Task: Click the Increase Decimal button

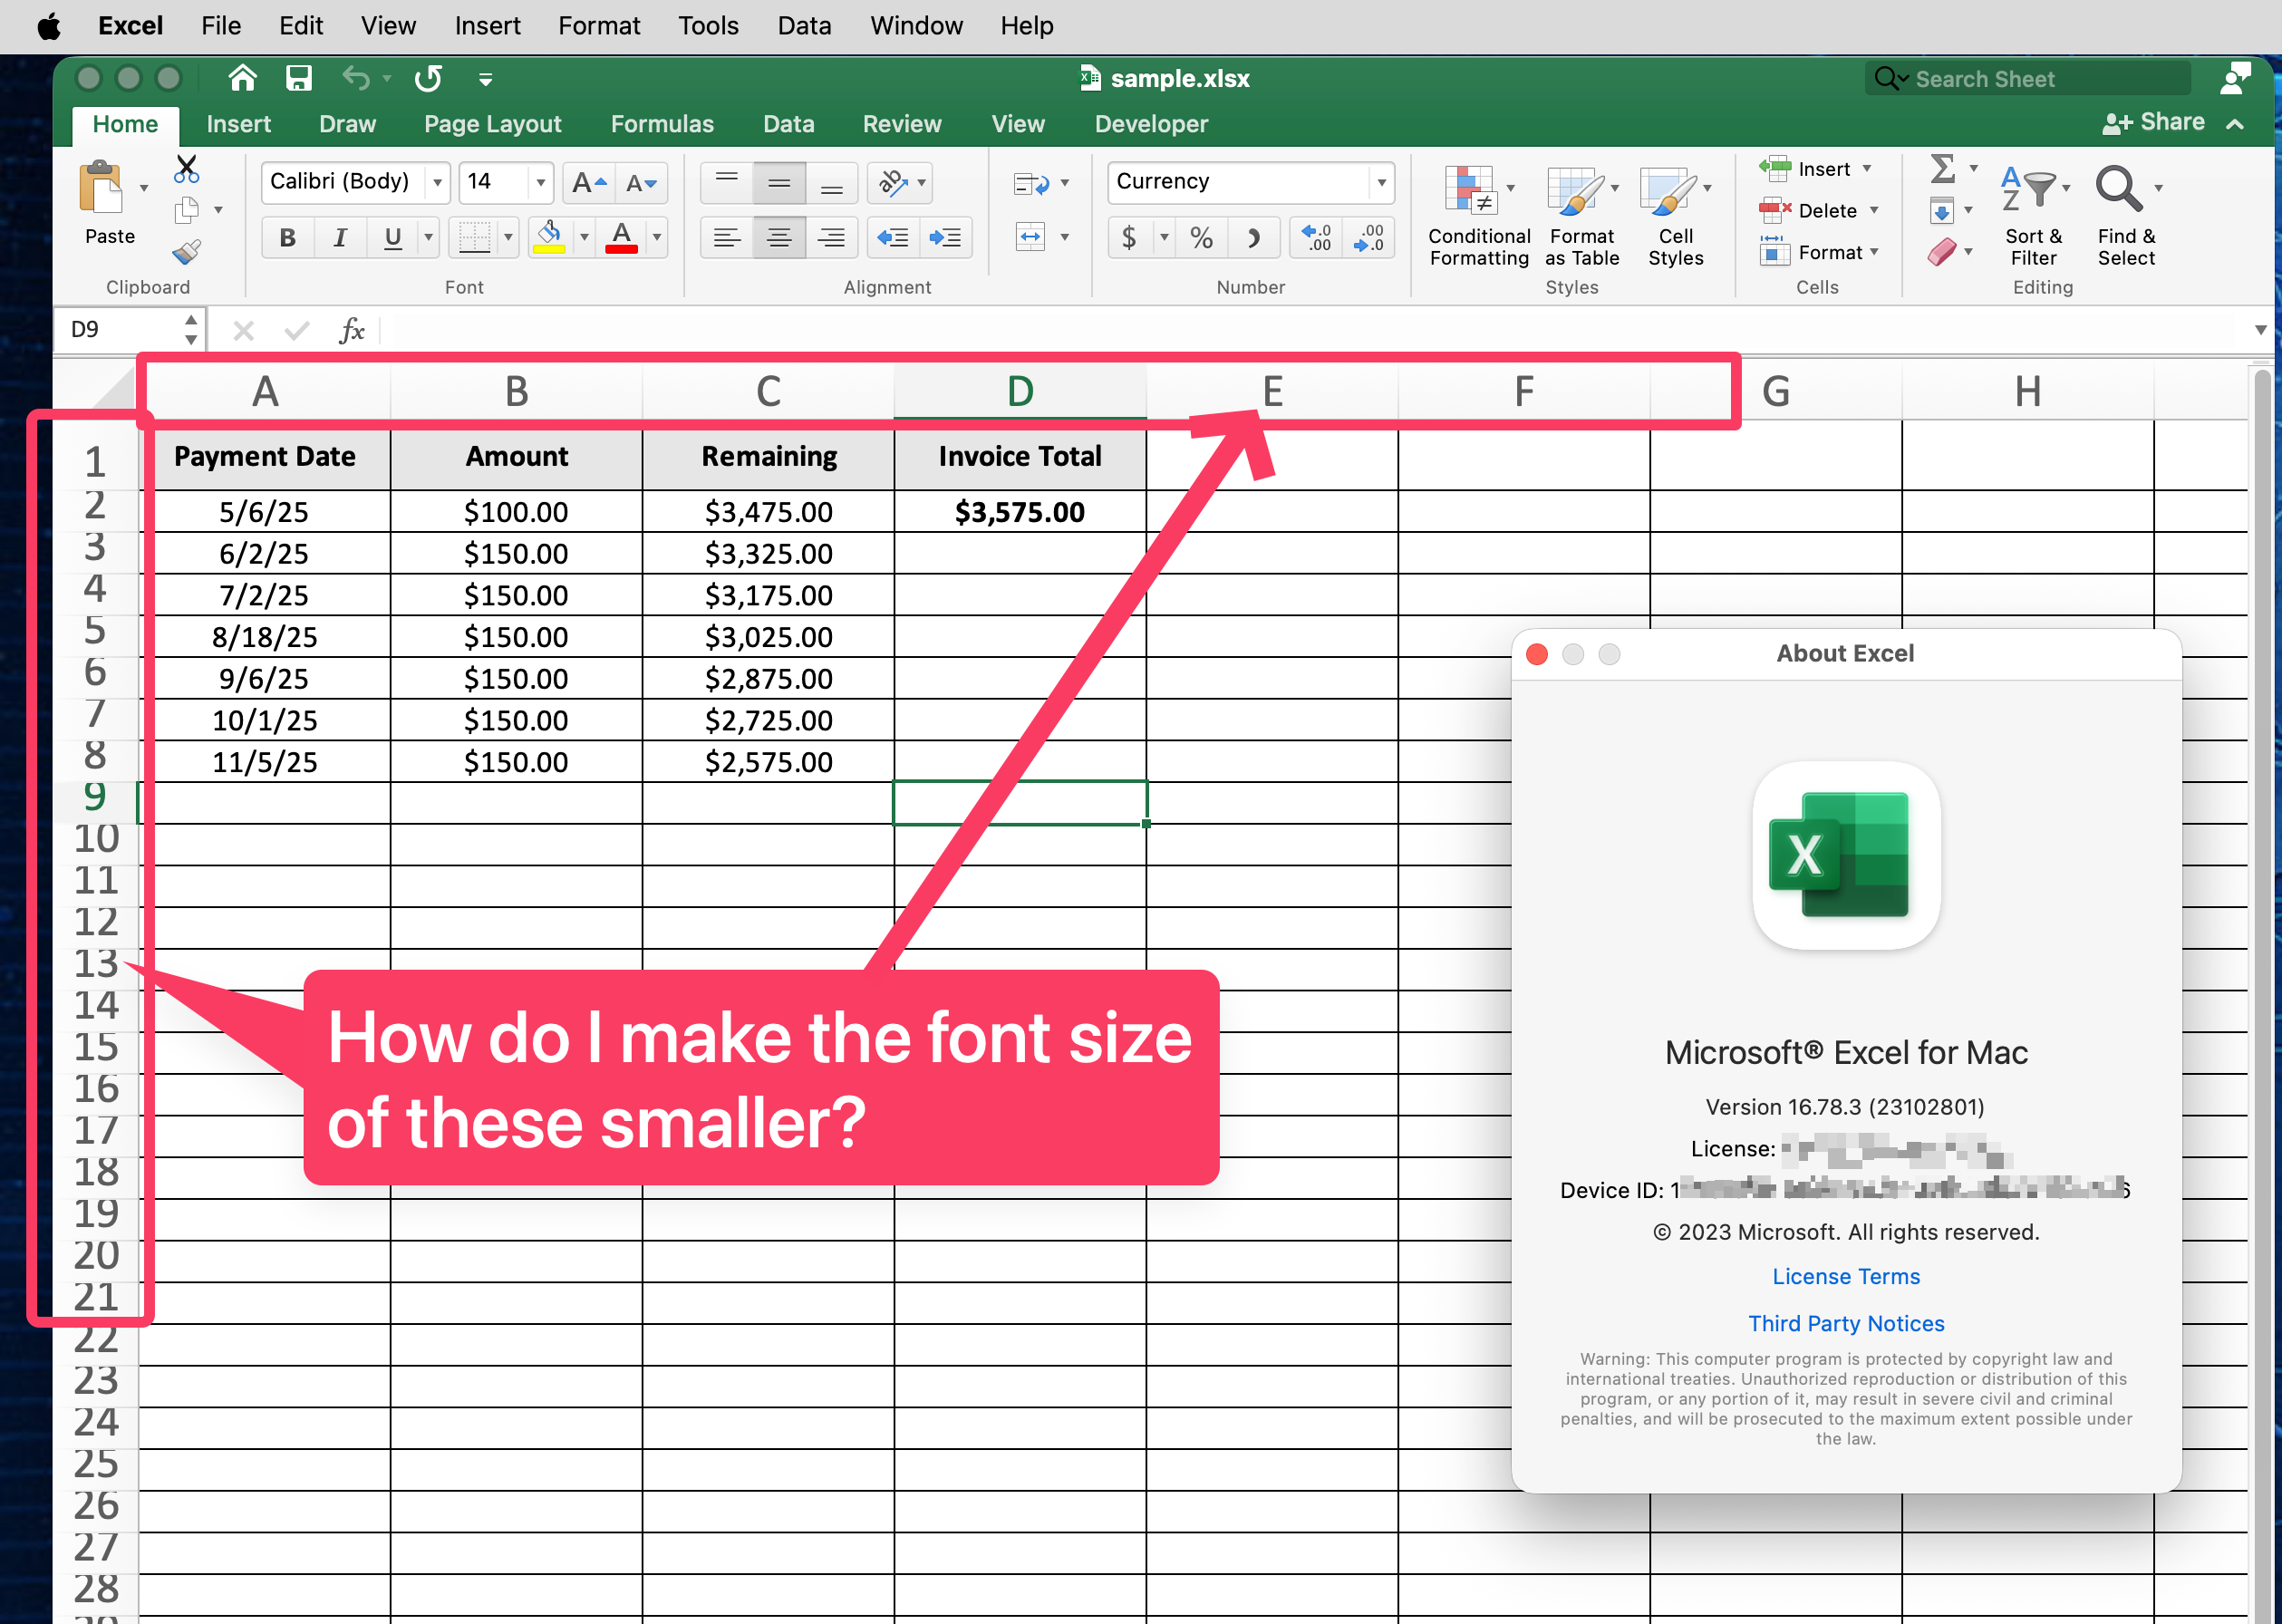Action: click(x=1316, y=237)
